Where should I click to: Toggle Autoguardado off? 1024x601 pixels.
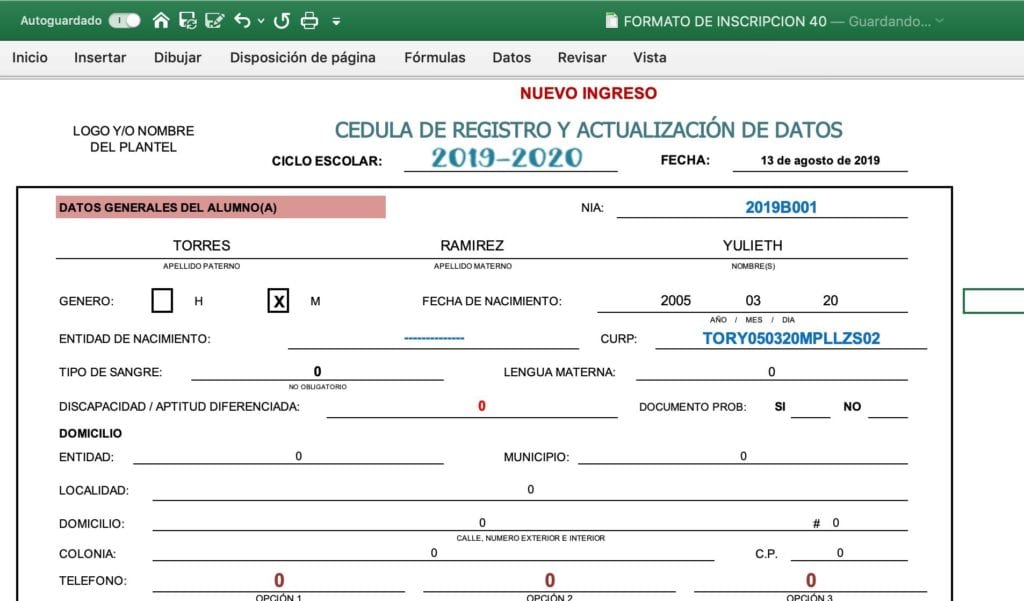(125, 19)
